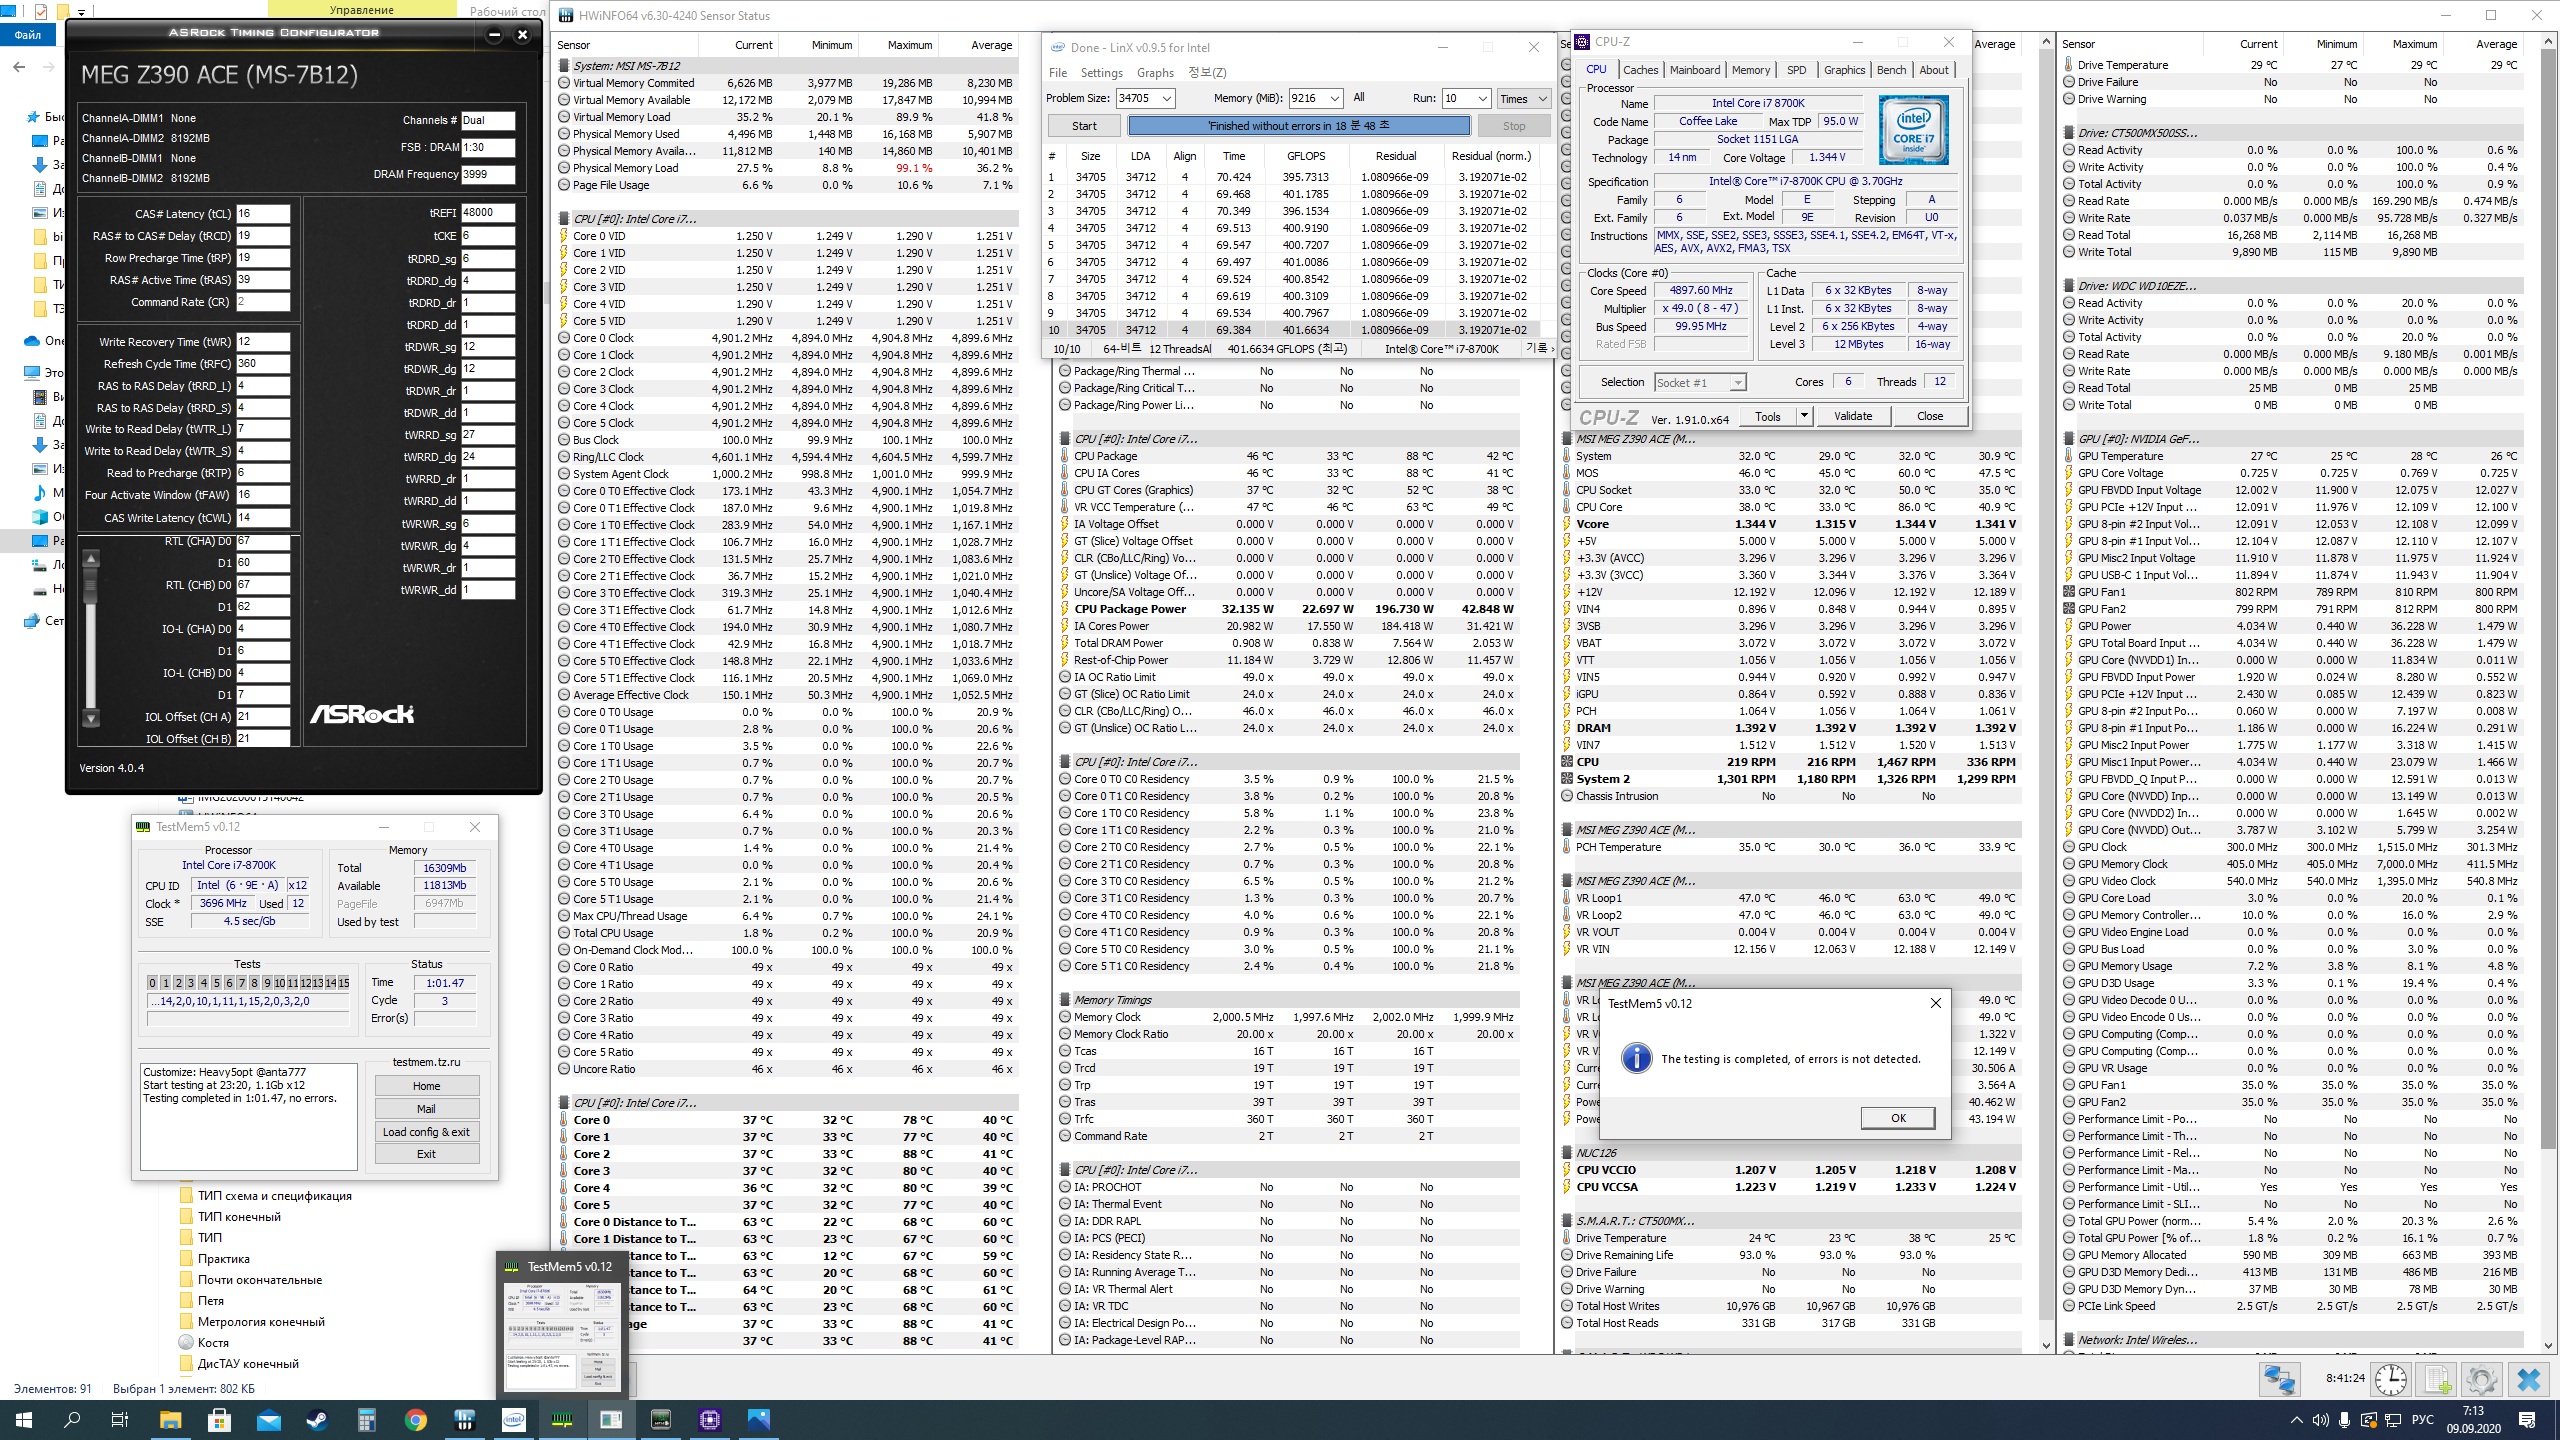
Task: Open Google Chrome from the taskbar
Action: pos(415,1419)
